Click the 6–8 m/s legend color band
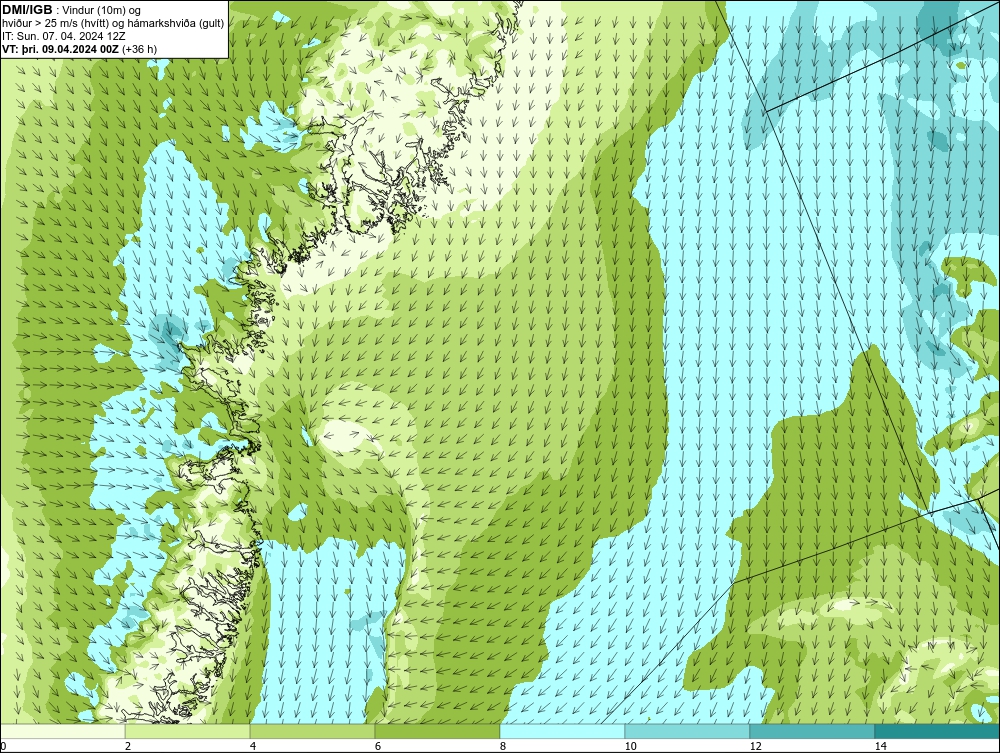 438,731
